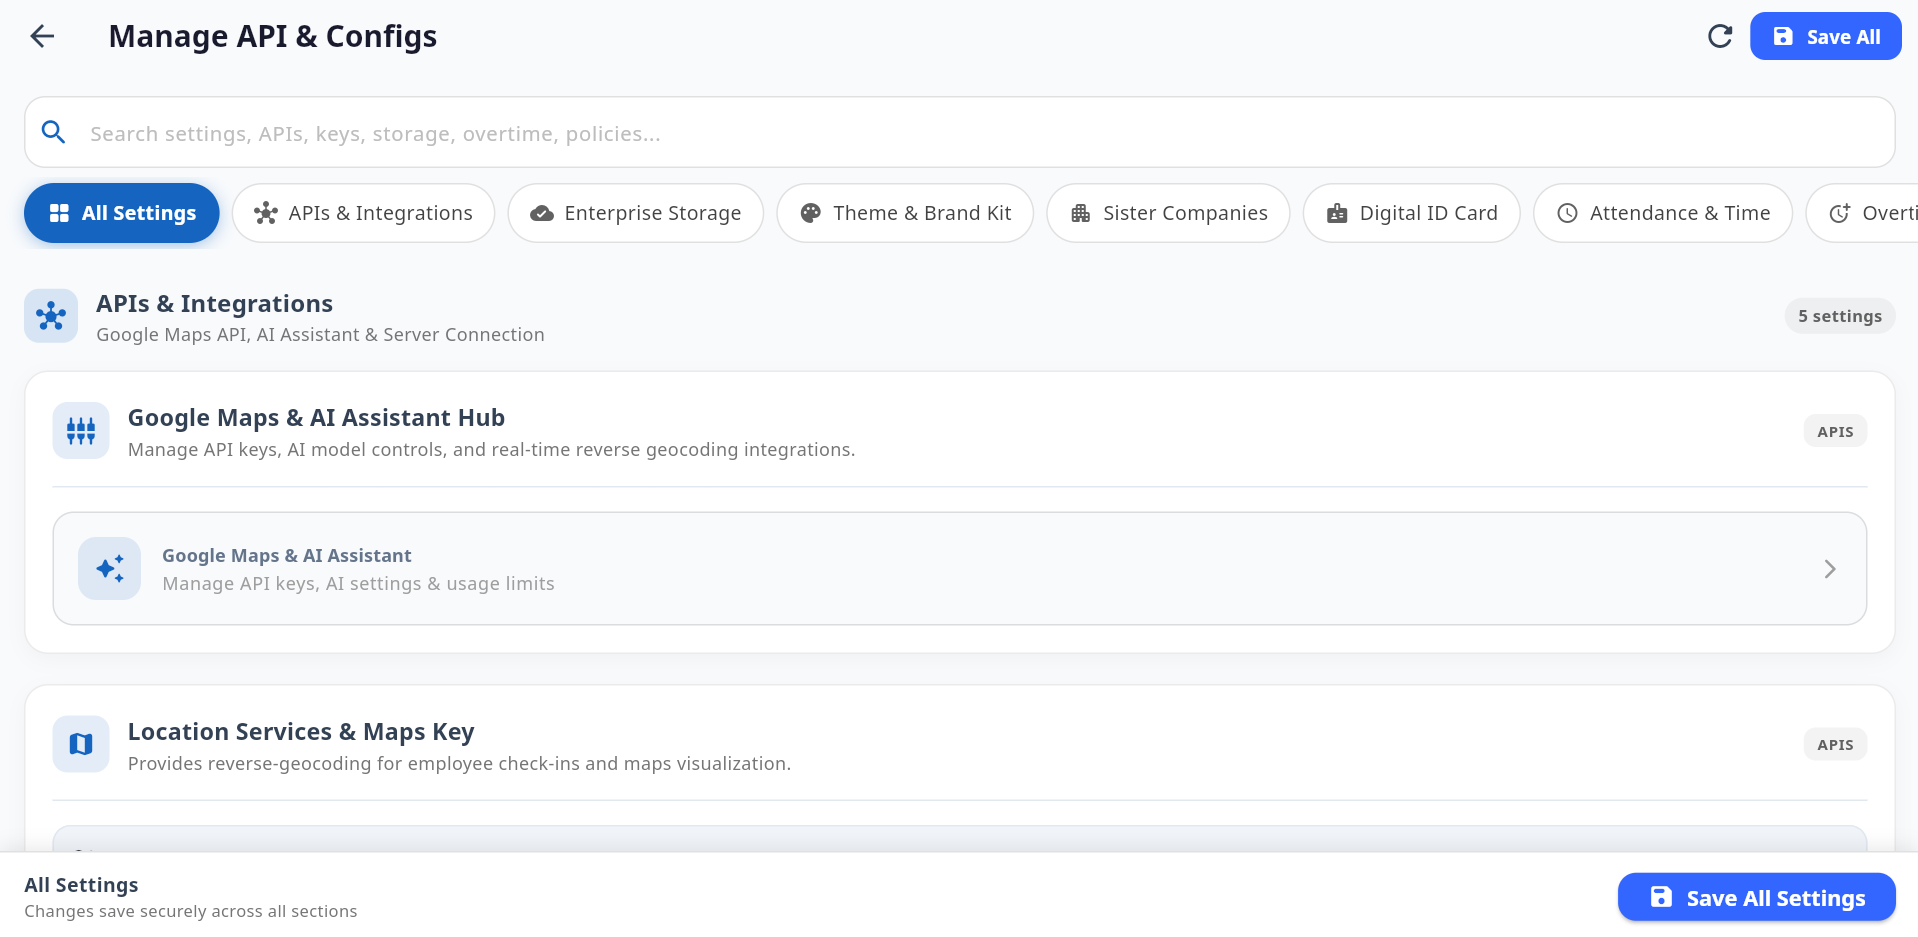
Task: Focus the search settings input field
Action: pos(960,133)
